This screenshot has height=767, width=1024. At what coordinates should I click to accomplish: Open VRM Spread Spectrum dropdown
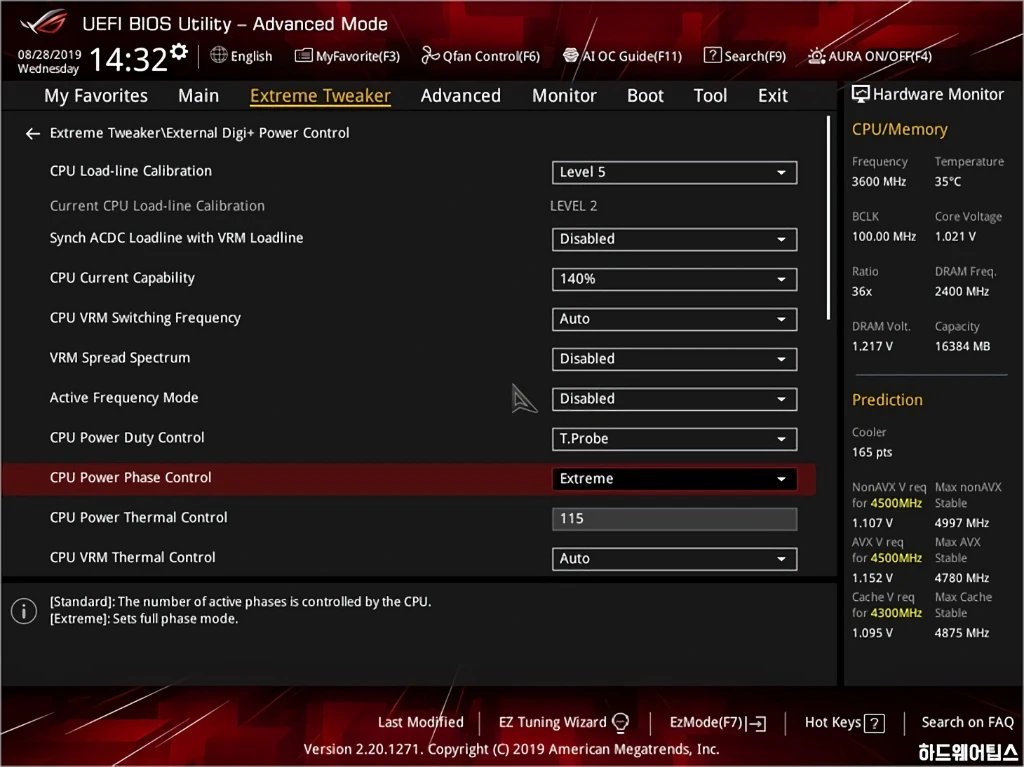point(674,359)
